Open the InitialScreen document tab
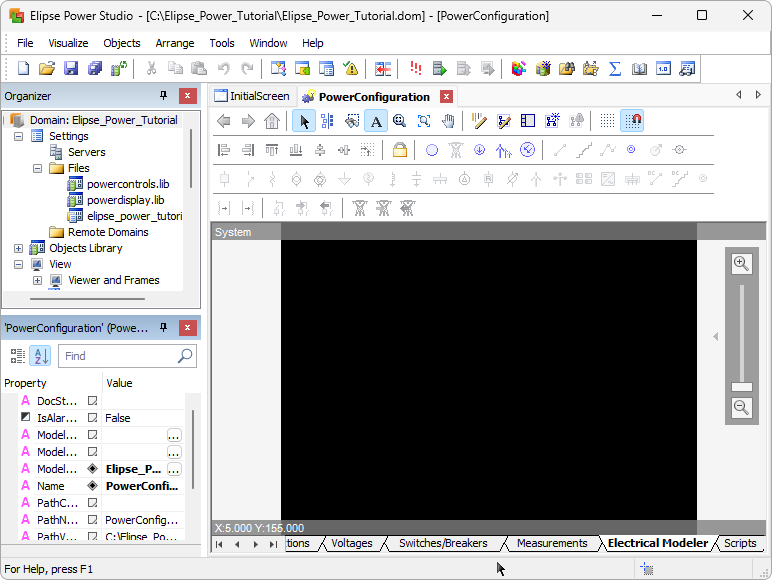 pos(258,97)
